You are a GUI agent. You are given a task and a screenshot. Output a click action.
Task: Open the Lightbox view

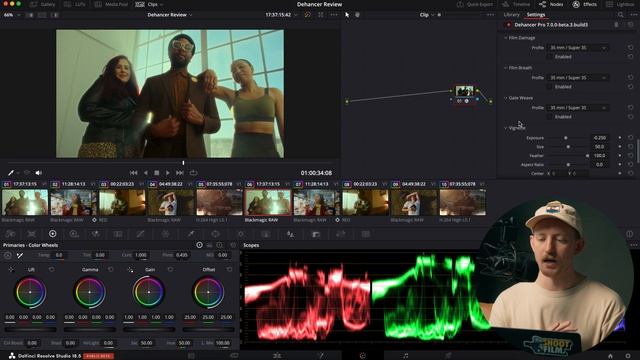point(620,4)
